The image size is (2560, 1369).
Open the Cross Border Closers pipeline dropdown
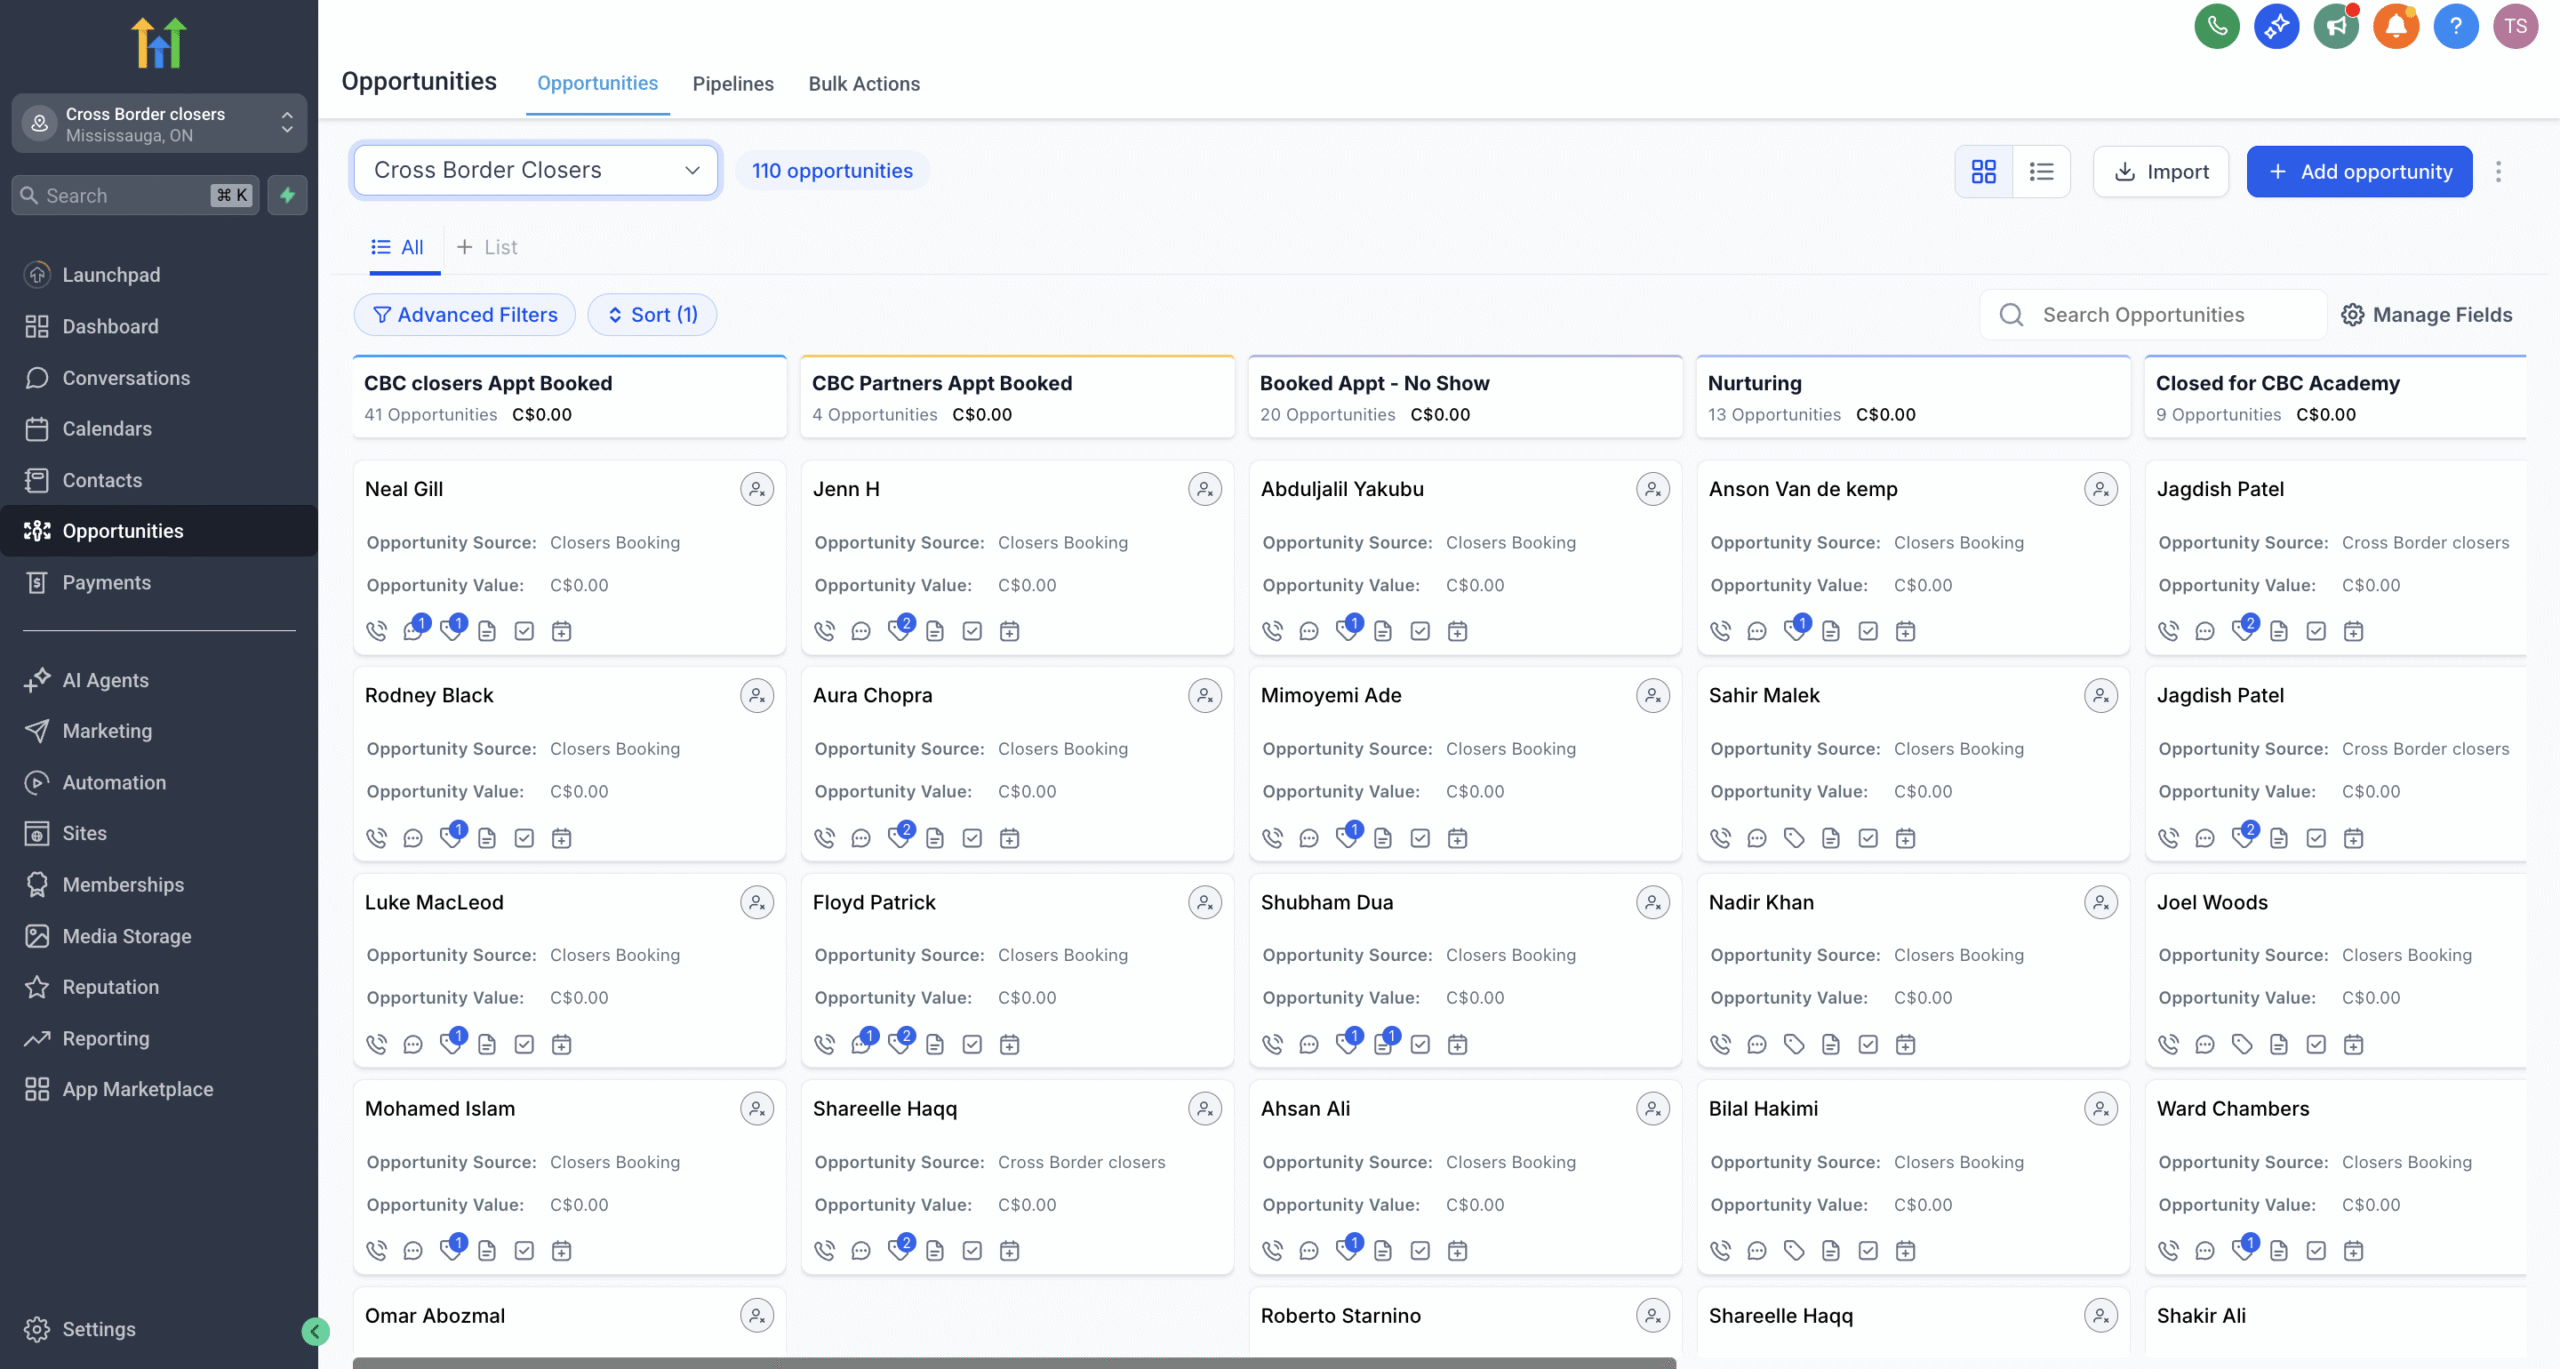tap(536, 170)
